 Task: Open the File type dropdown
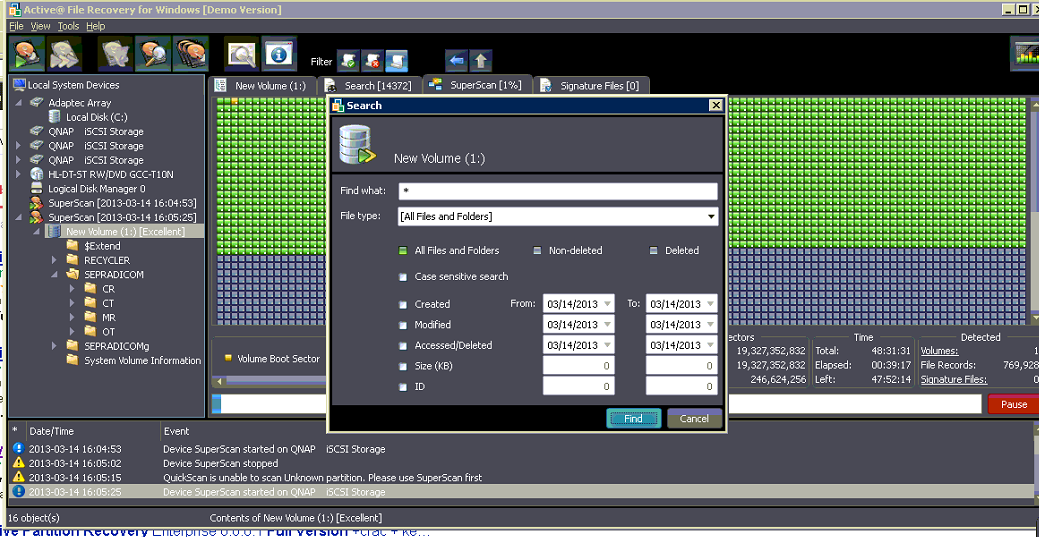click(711, 217)
